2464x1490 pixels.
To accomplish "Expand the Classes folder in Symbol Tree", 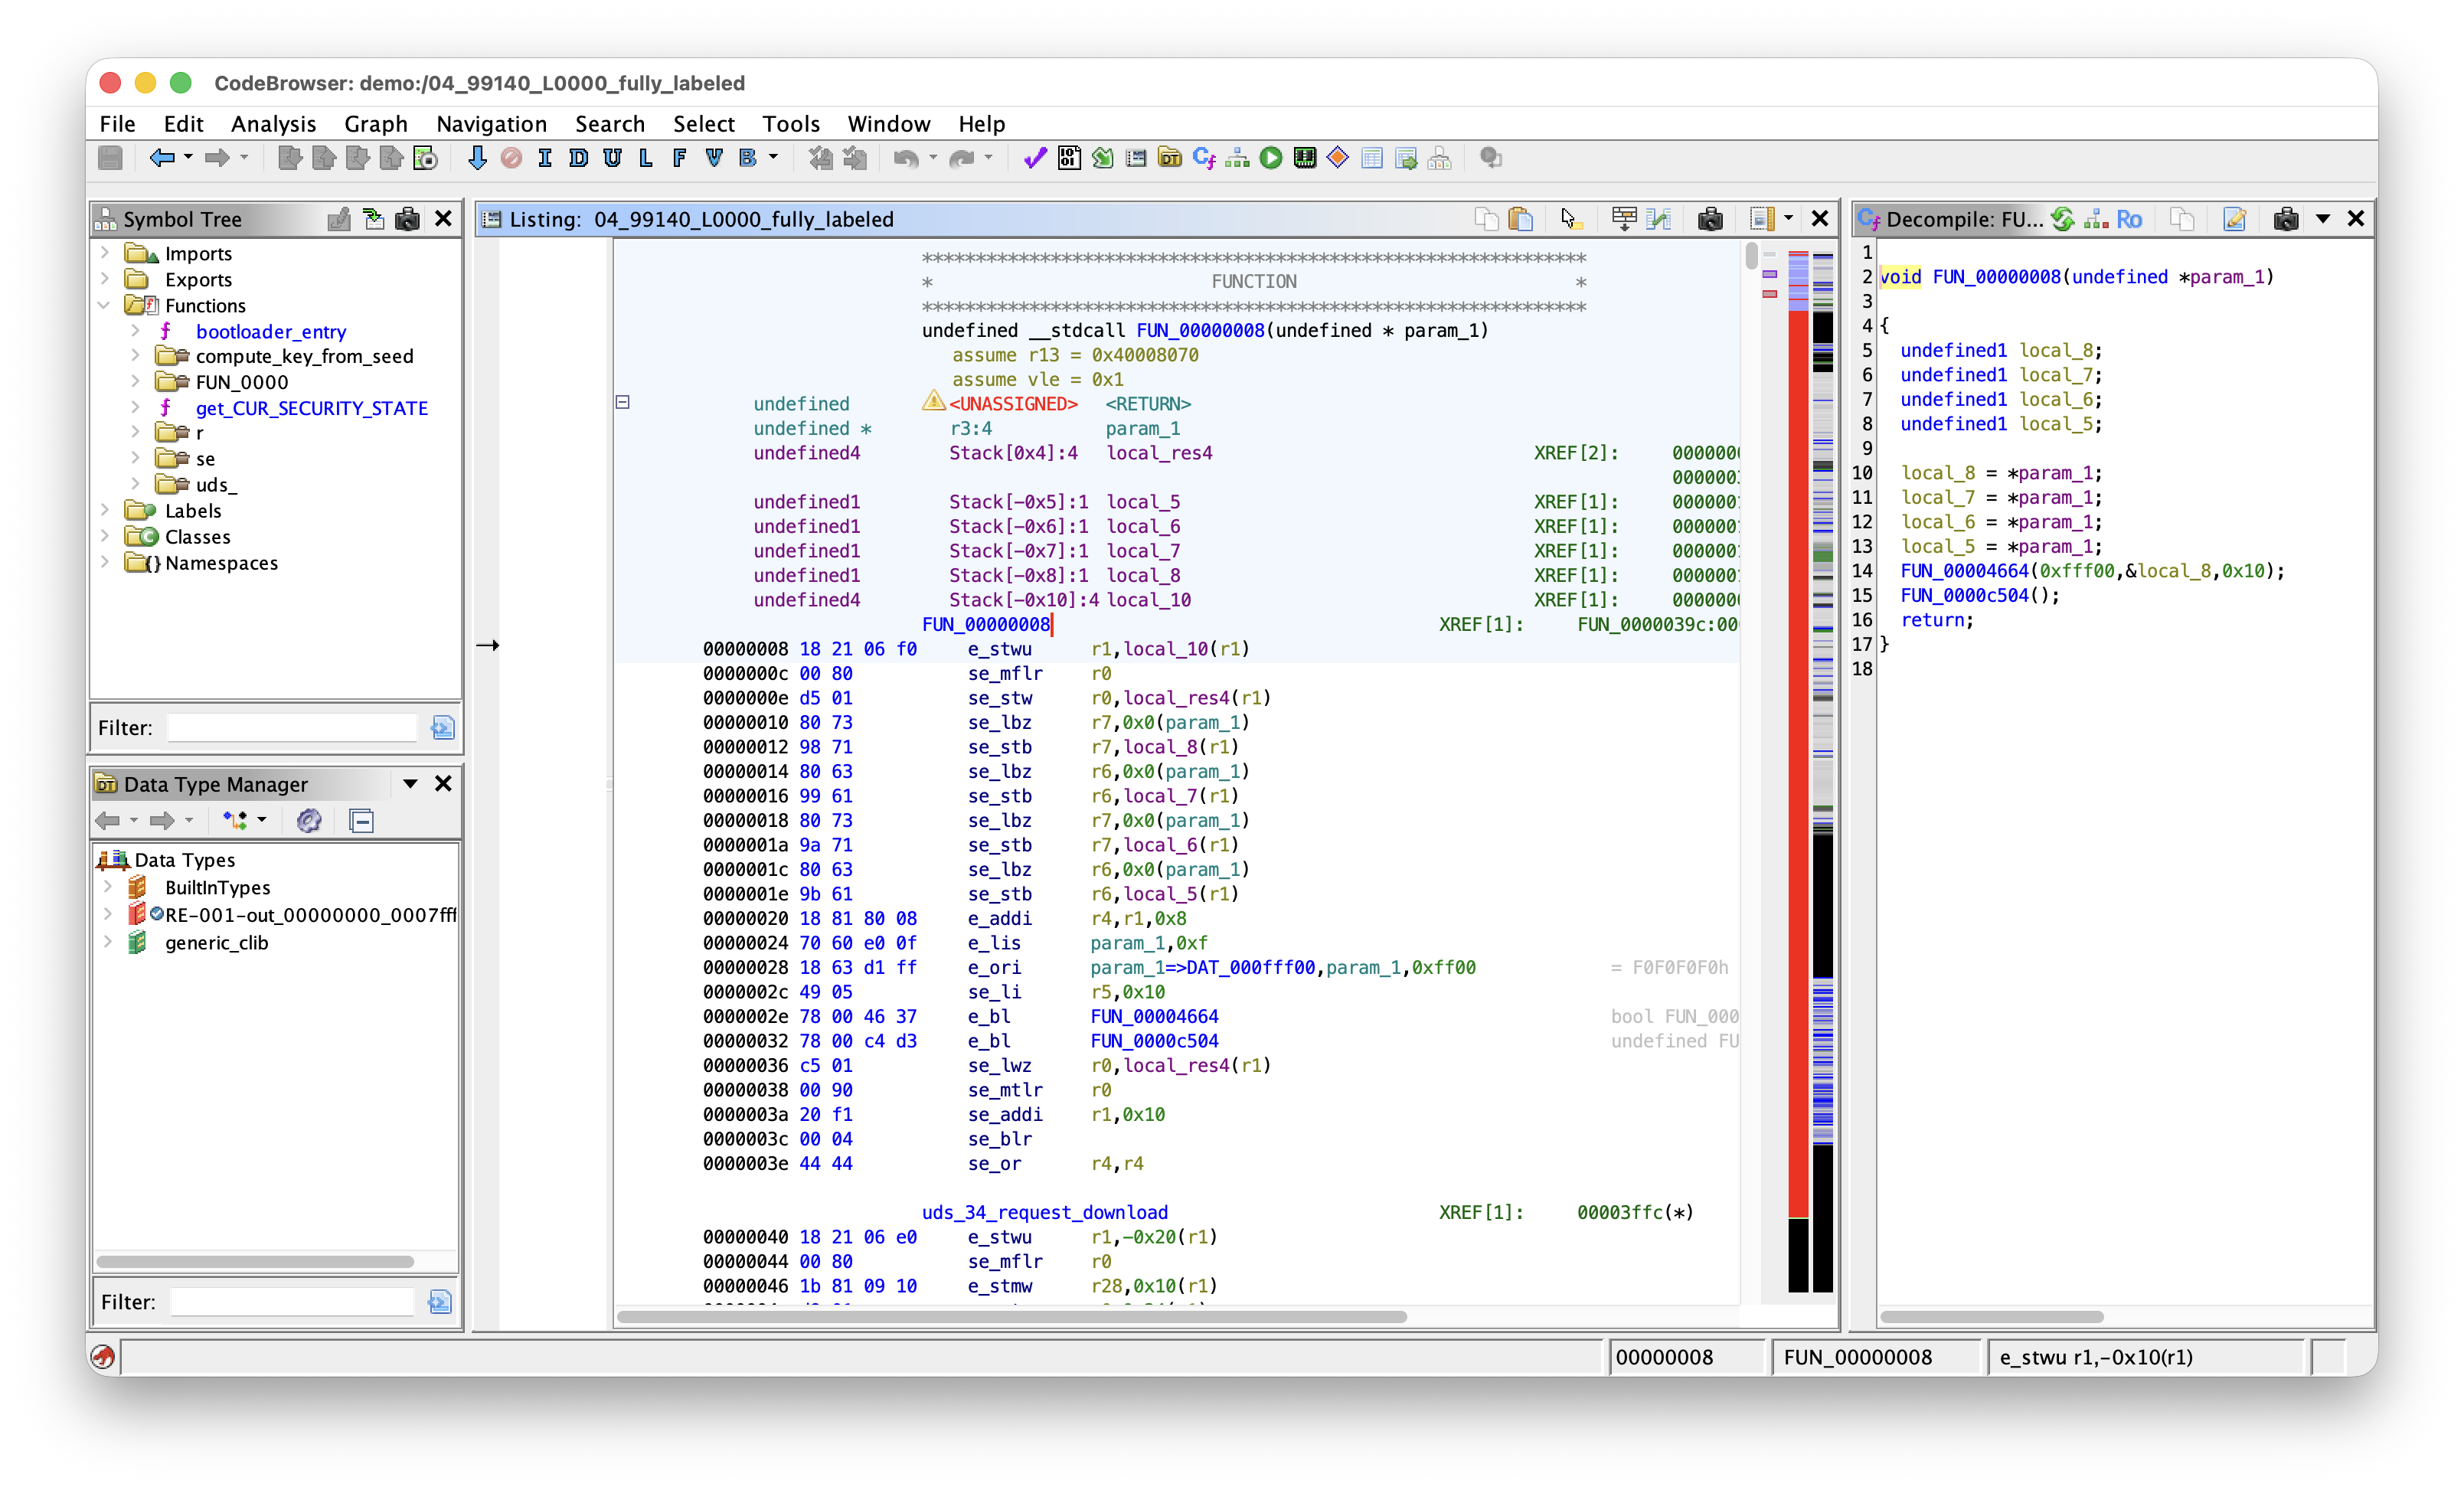I will point(105,537).
